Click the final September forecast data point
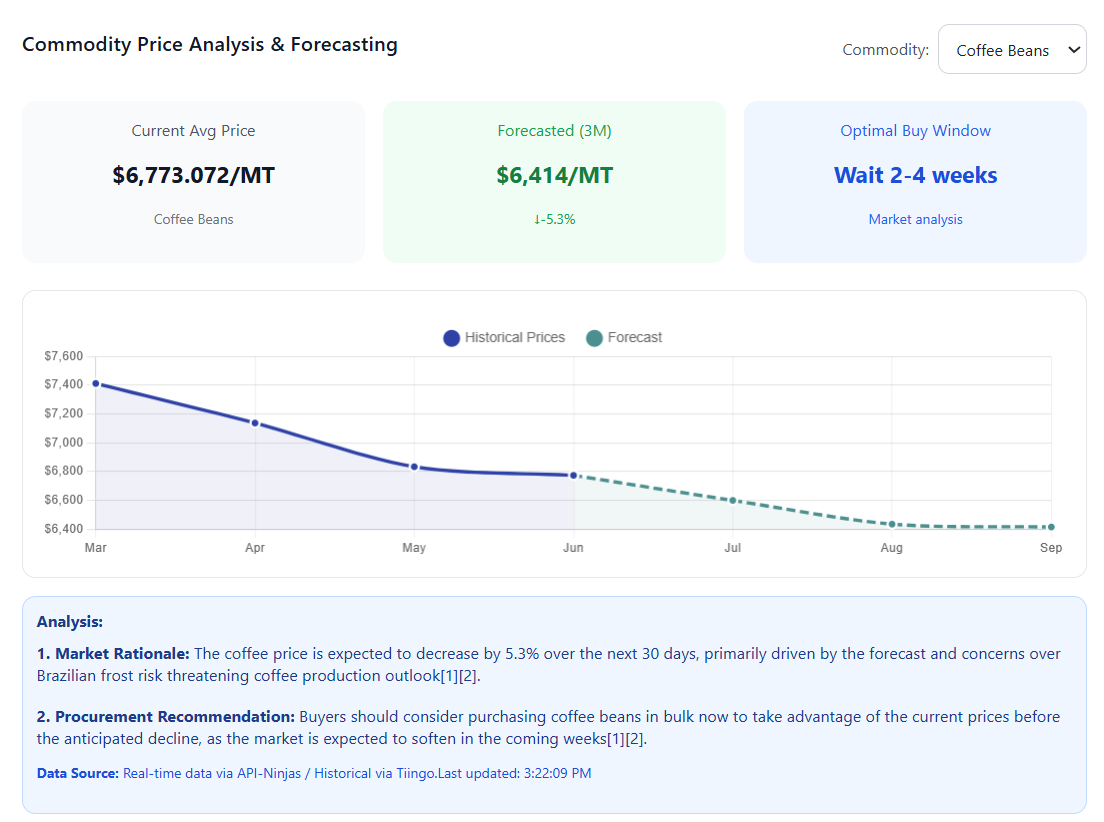This screenshot has height=822, width=1104. click(x=1050, y=526)
